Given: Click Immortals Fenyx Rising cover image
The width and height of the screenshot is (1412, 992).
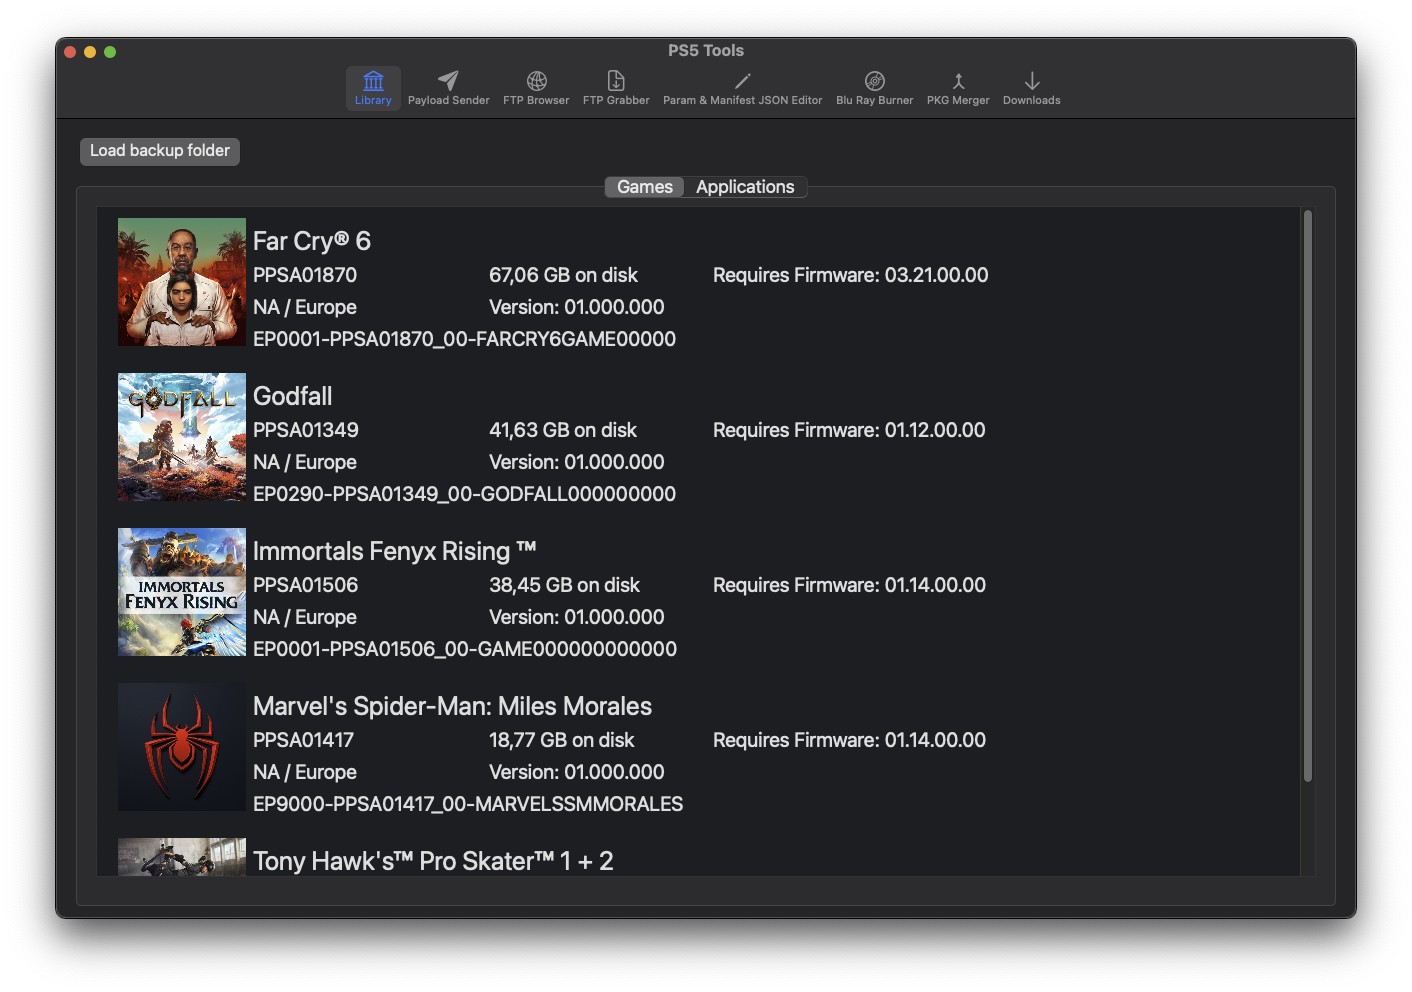Looking at the screenshot, I should pos(182,592).
